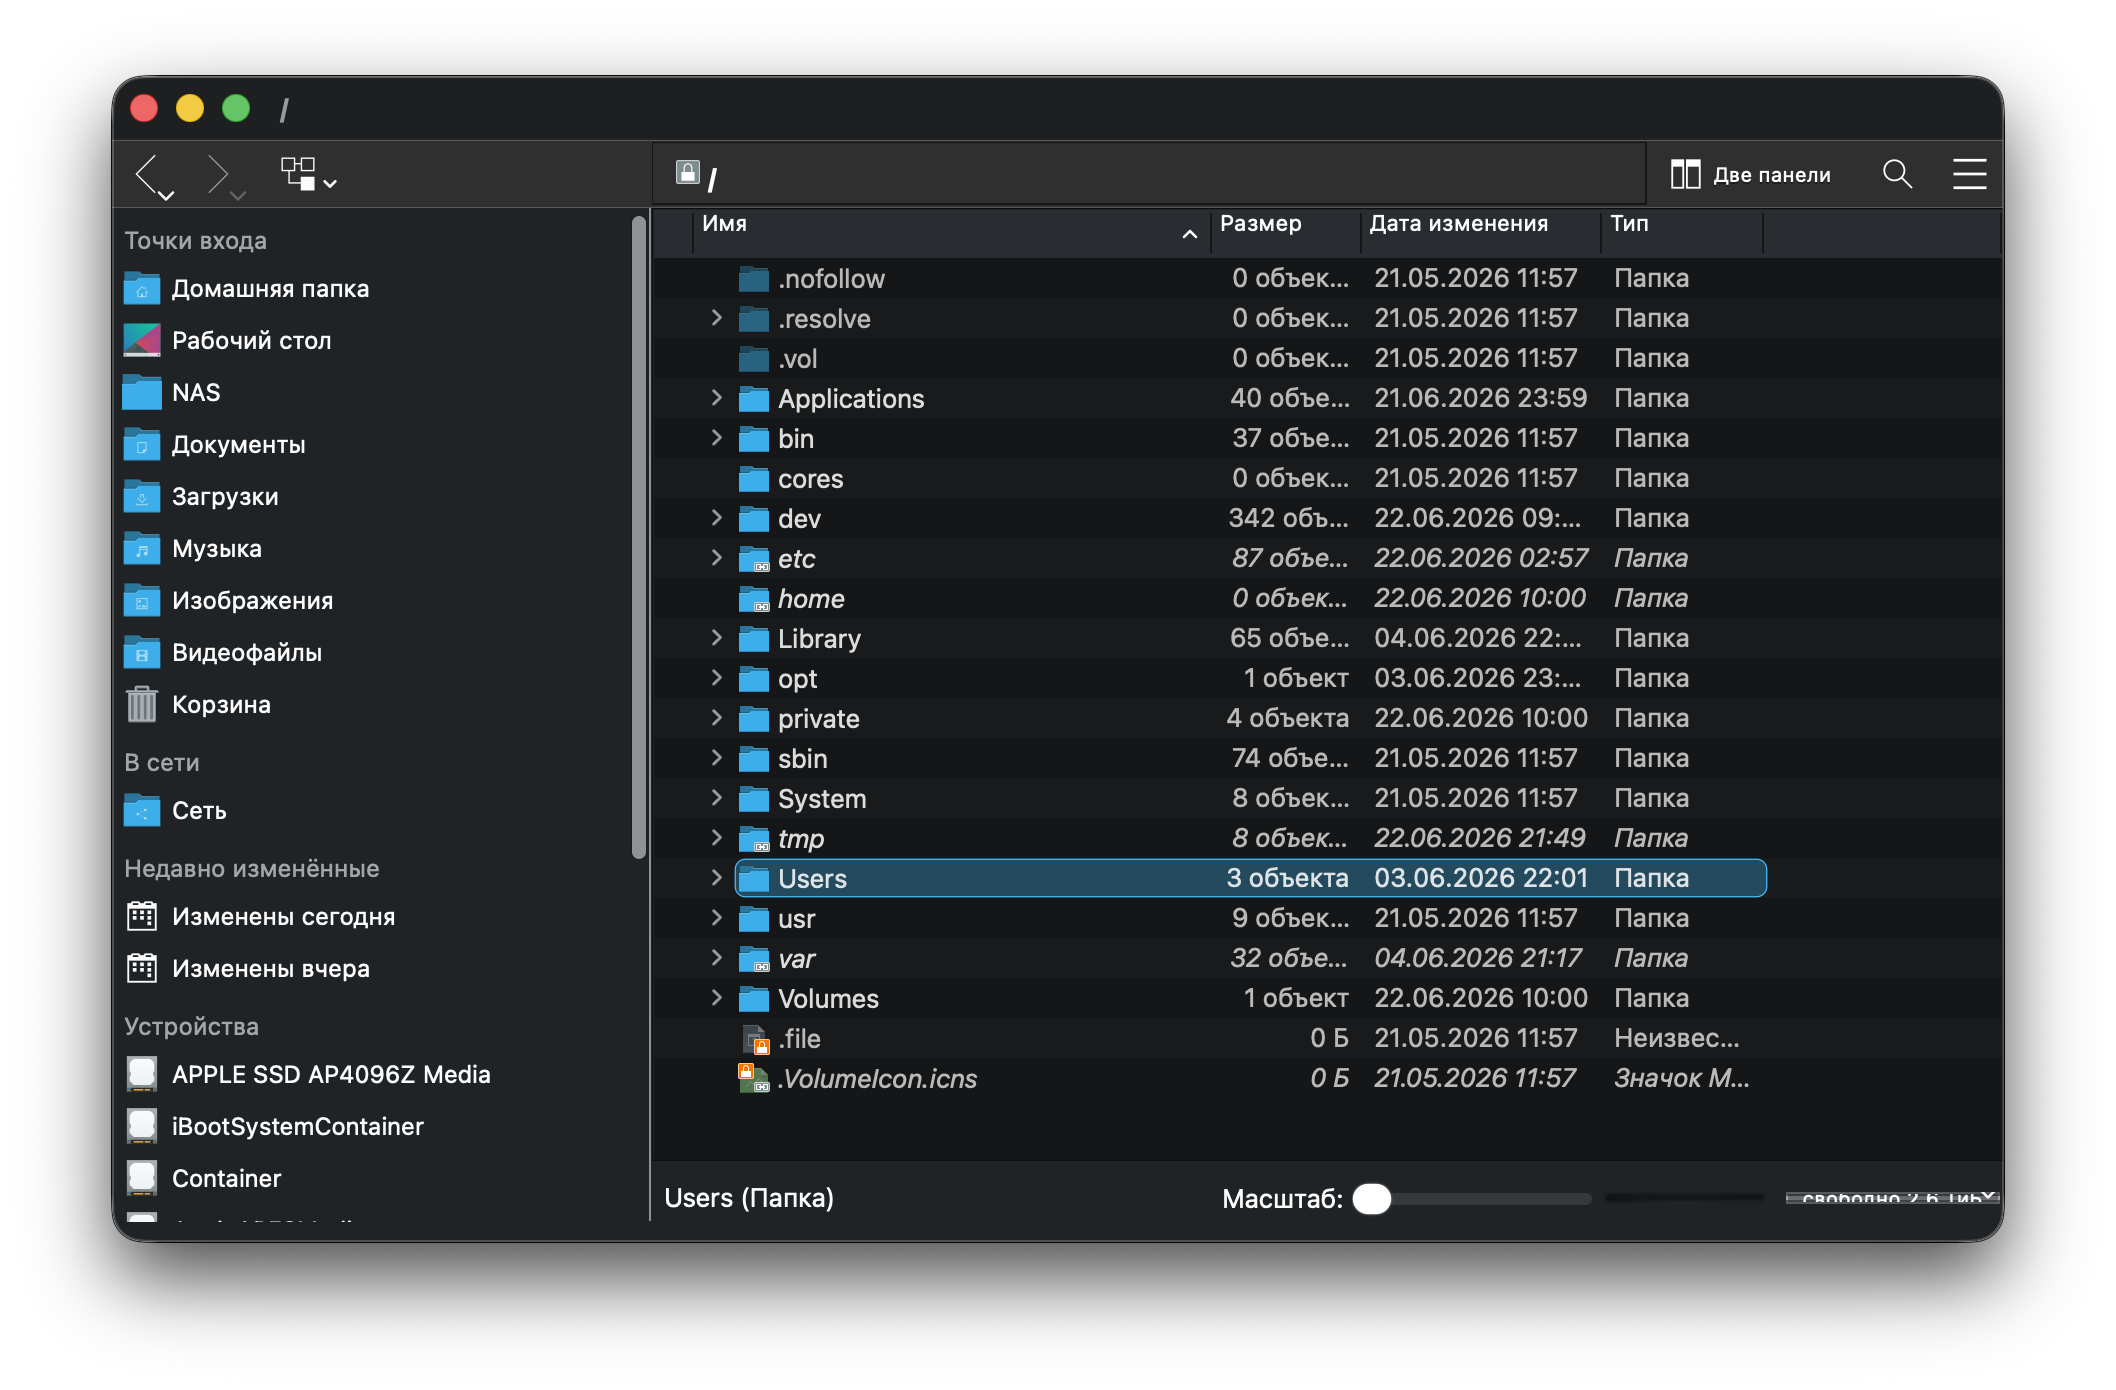Expand the etc folder
The width and height of the screenshot is (2116, 1390).
[x=716, y=558]
